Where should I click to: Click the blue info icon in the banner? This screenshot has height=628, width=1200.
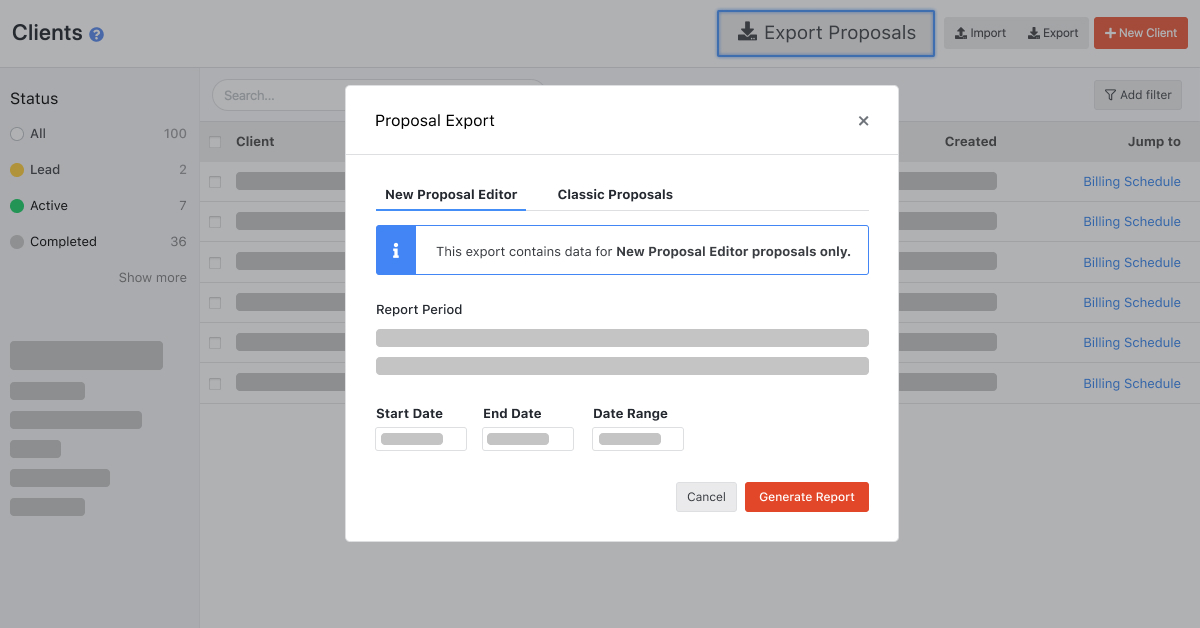tap(396, 250)
